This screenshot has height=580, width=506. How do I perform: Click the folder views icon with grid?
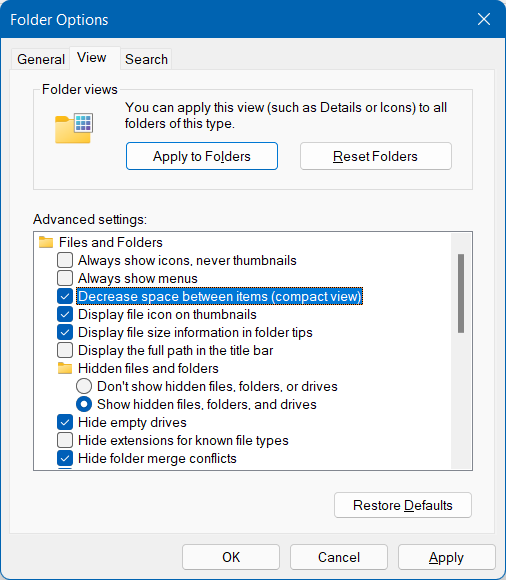tap(74, 128)
